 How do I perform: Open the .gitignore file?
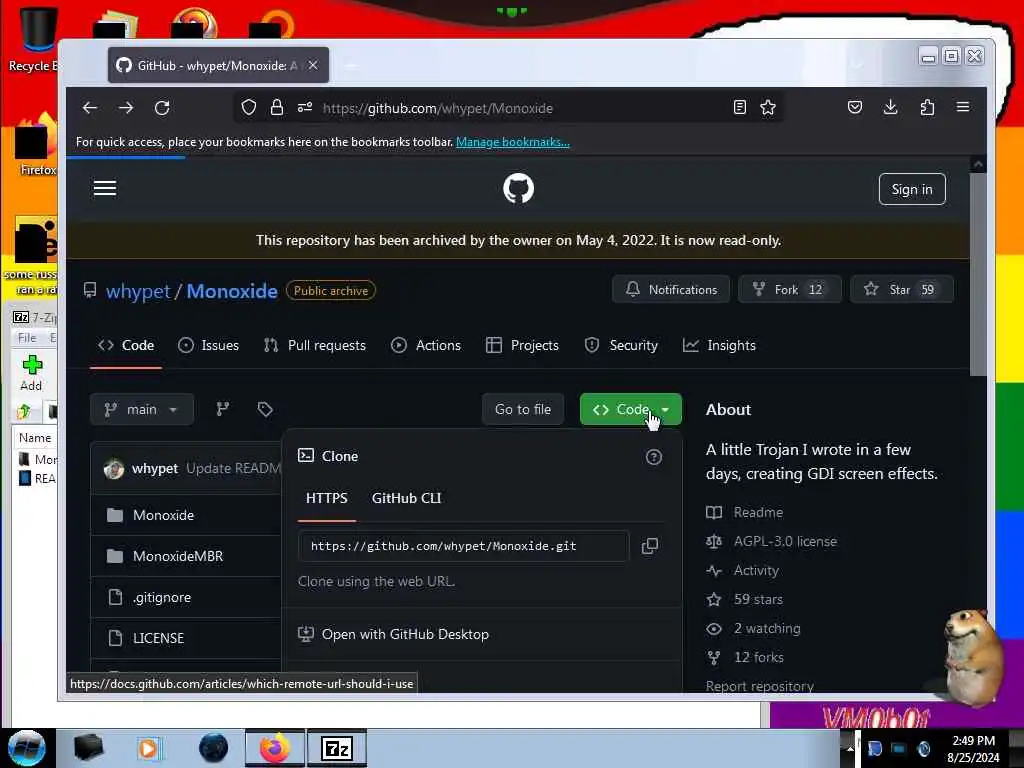coord(161,598)
